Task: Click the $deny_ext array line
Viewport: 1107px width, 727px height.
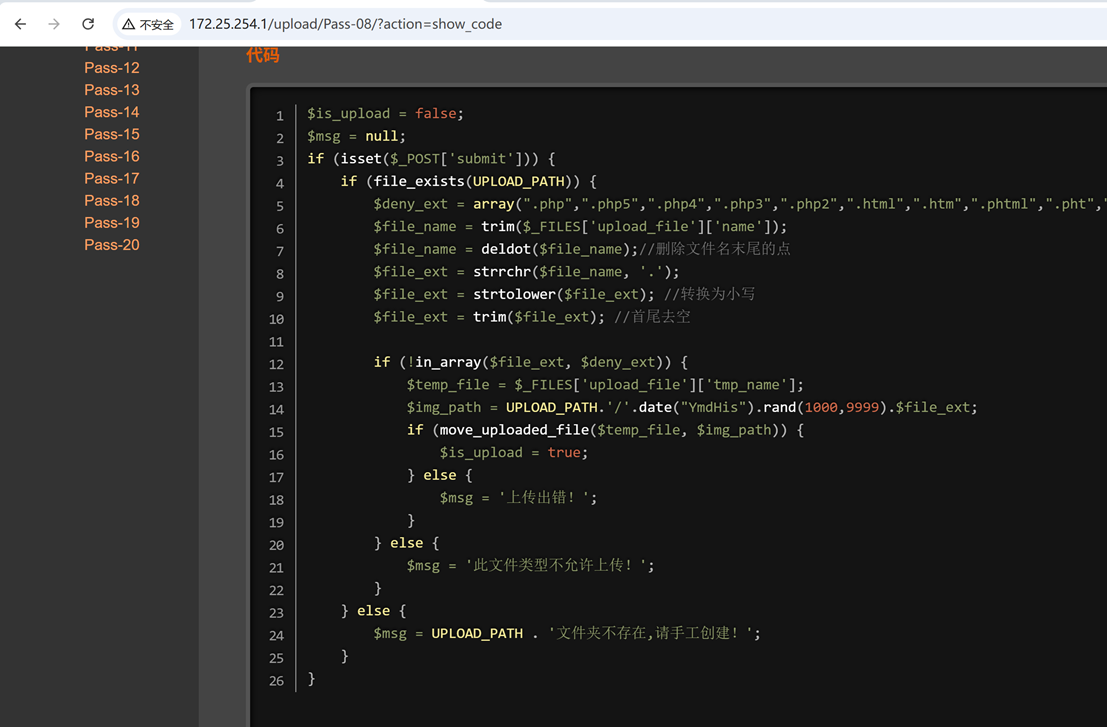Action: [740, 204]
